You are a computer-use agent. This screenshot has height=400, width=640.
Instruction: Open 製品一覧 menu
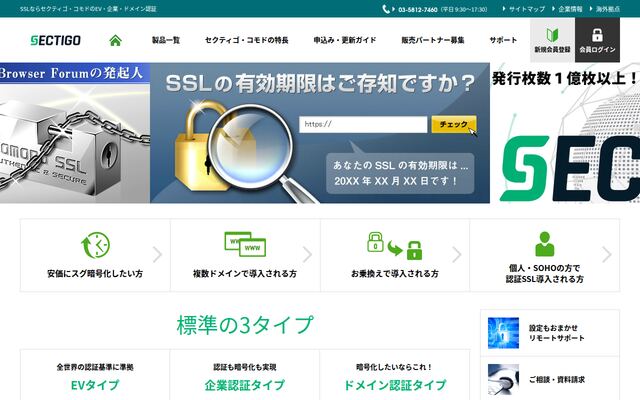(166, 40)
